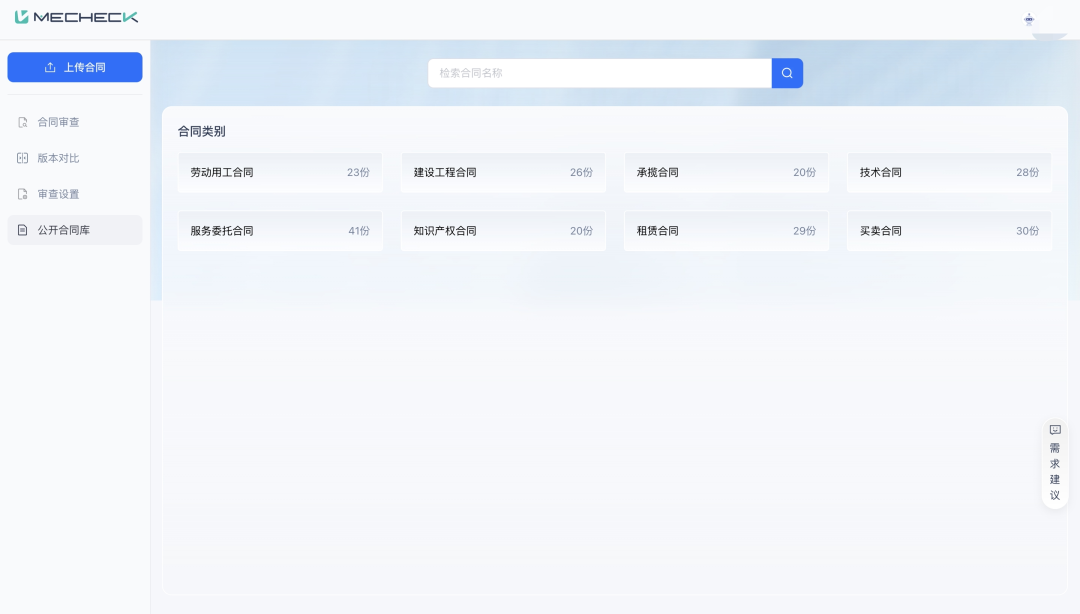
Task: Click the upload arrow icon in 上传合同
Action: pyautogui.click(x=50, y=68)
